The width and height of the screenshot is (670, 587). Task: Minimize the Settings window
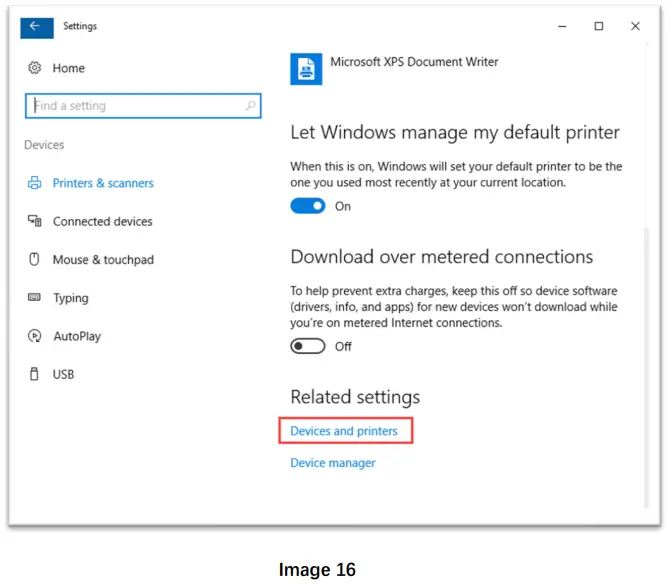point(562,26)
